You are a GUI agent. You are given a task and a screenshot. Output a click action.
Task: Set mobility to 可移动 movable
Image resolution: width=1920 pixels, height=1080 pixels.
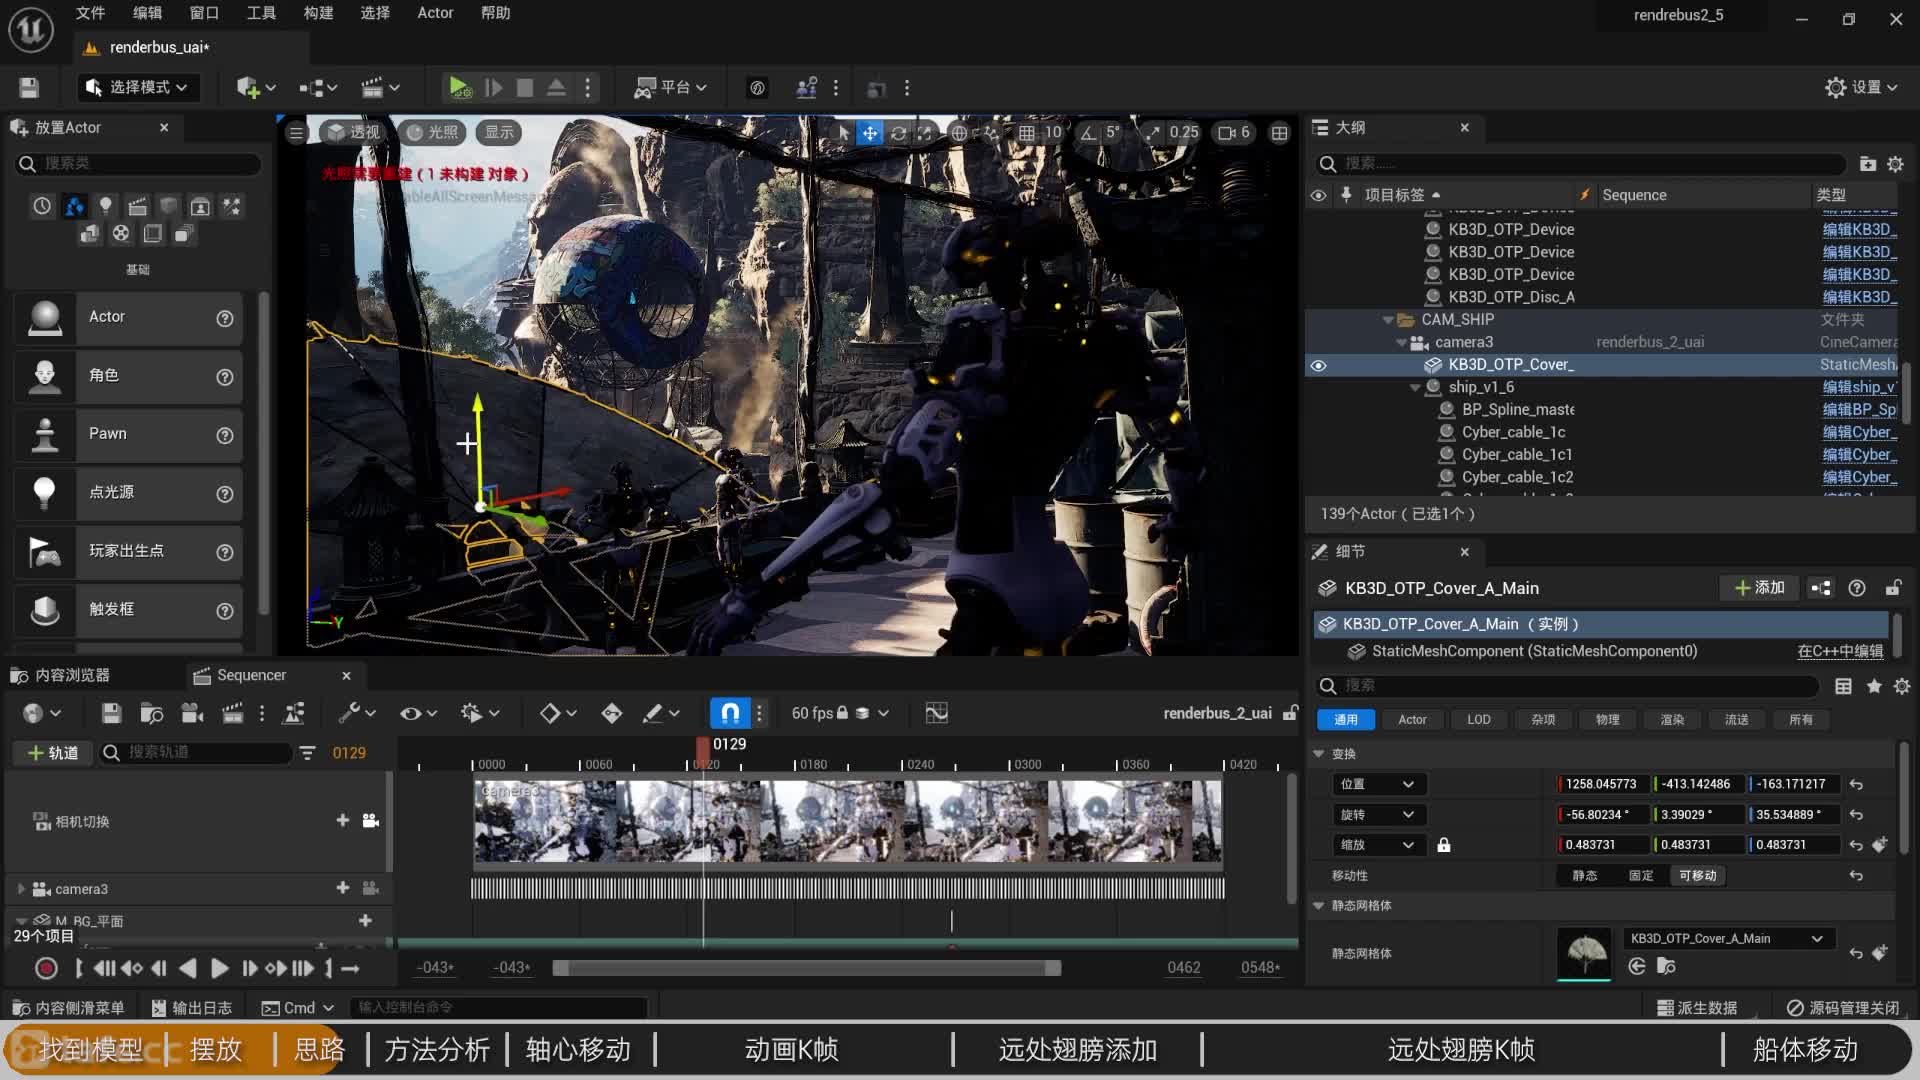click(x=1697, y=876)
